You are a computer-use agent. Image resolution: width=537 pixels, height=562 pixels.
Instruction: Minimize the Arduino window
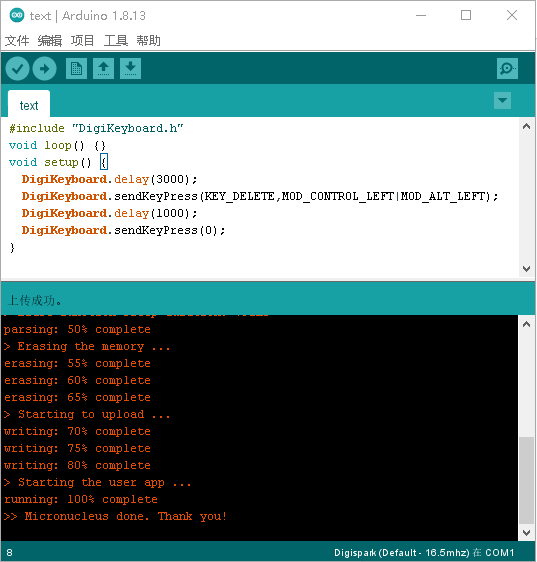click(421, 15)
